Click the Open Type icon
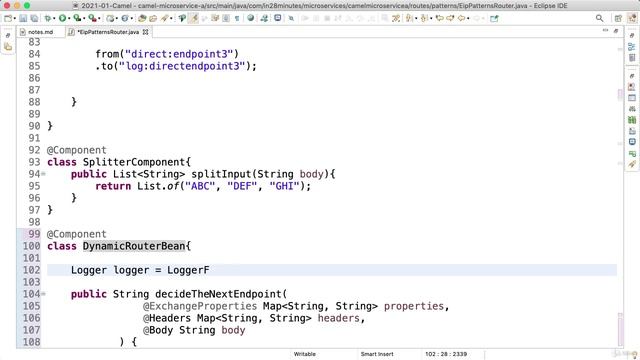This screenshot has width=640, height=360. click(x=142, y=18)
